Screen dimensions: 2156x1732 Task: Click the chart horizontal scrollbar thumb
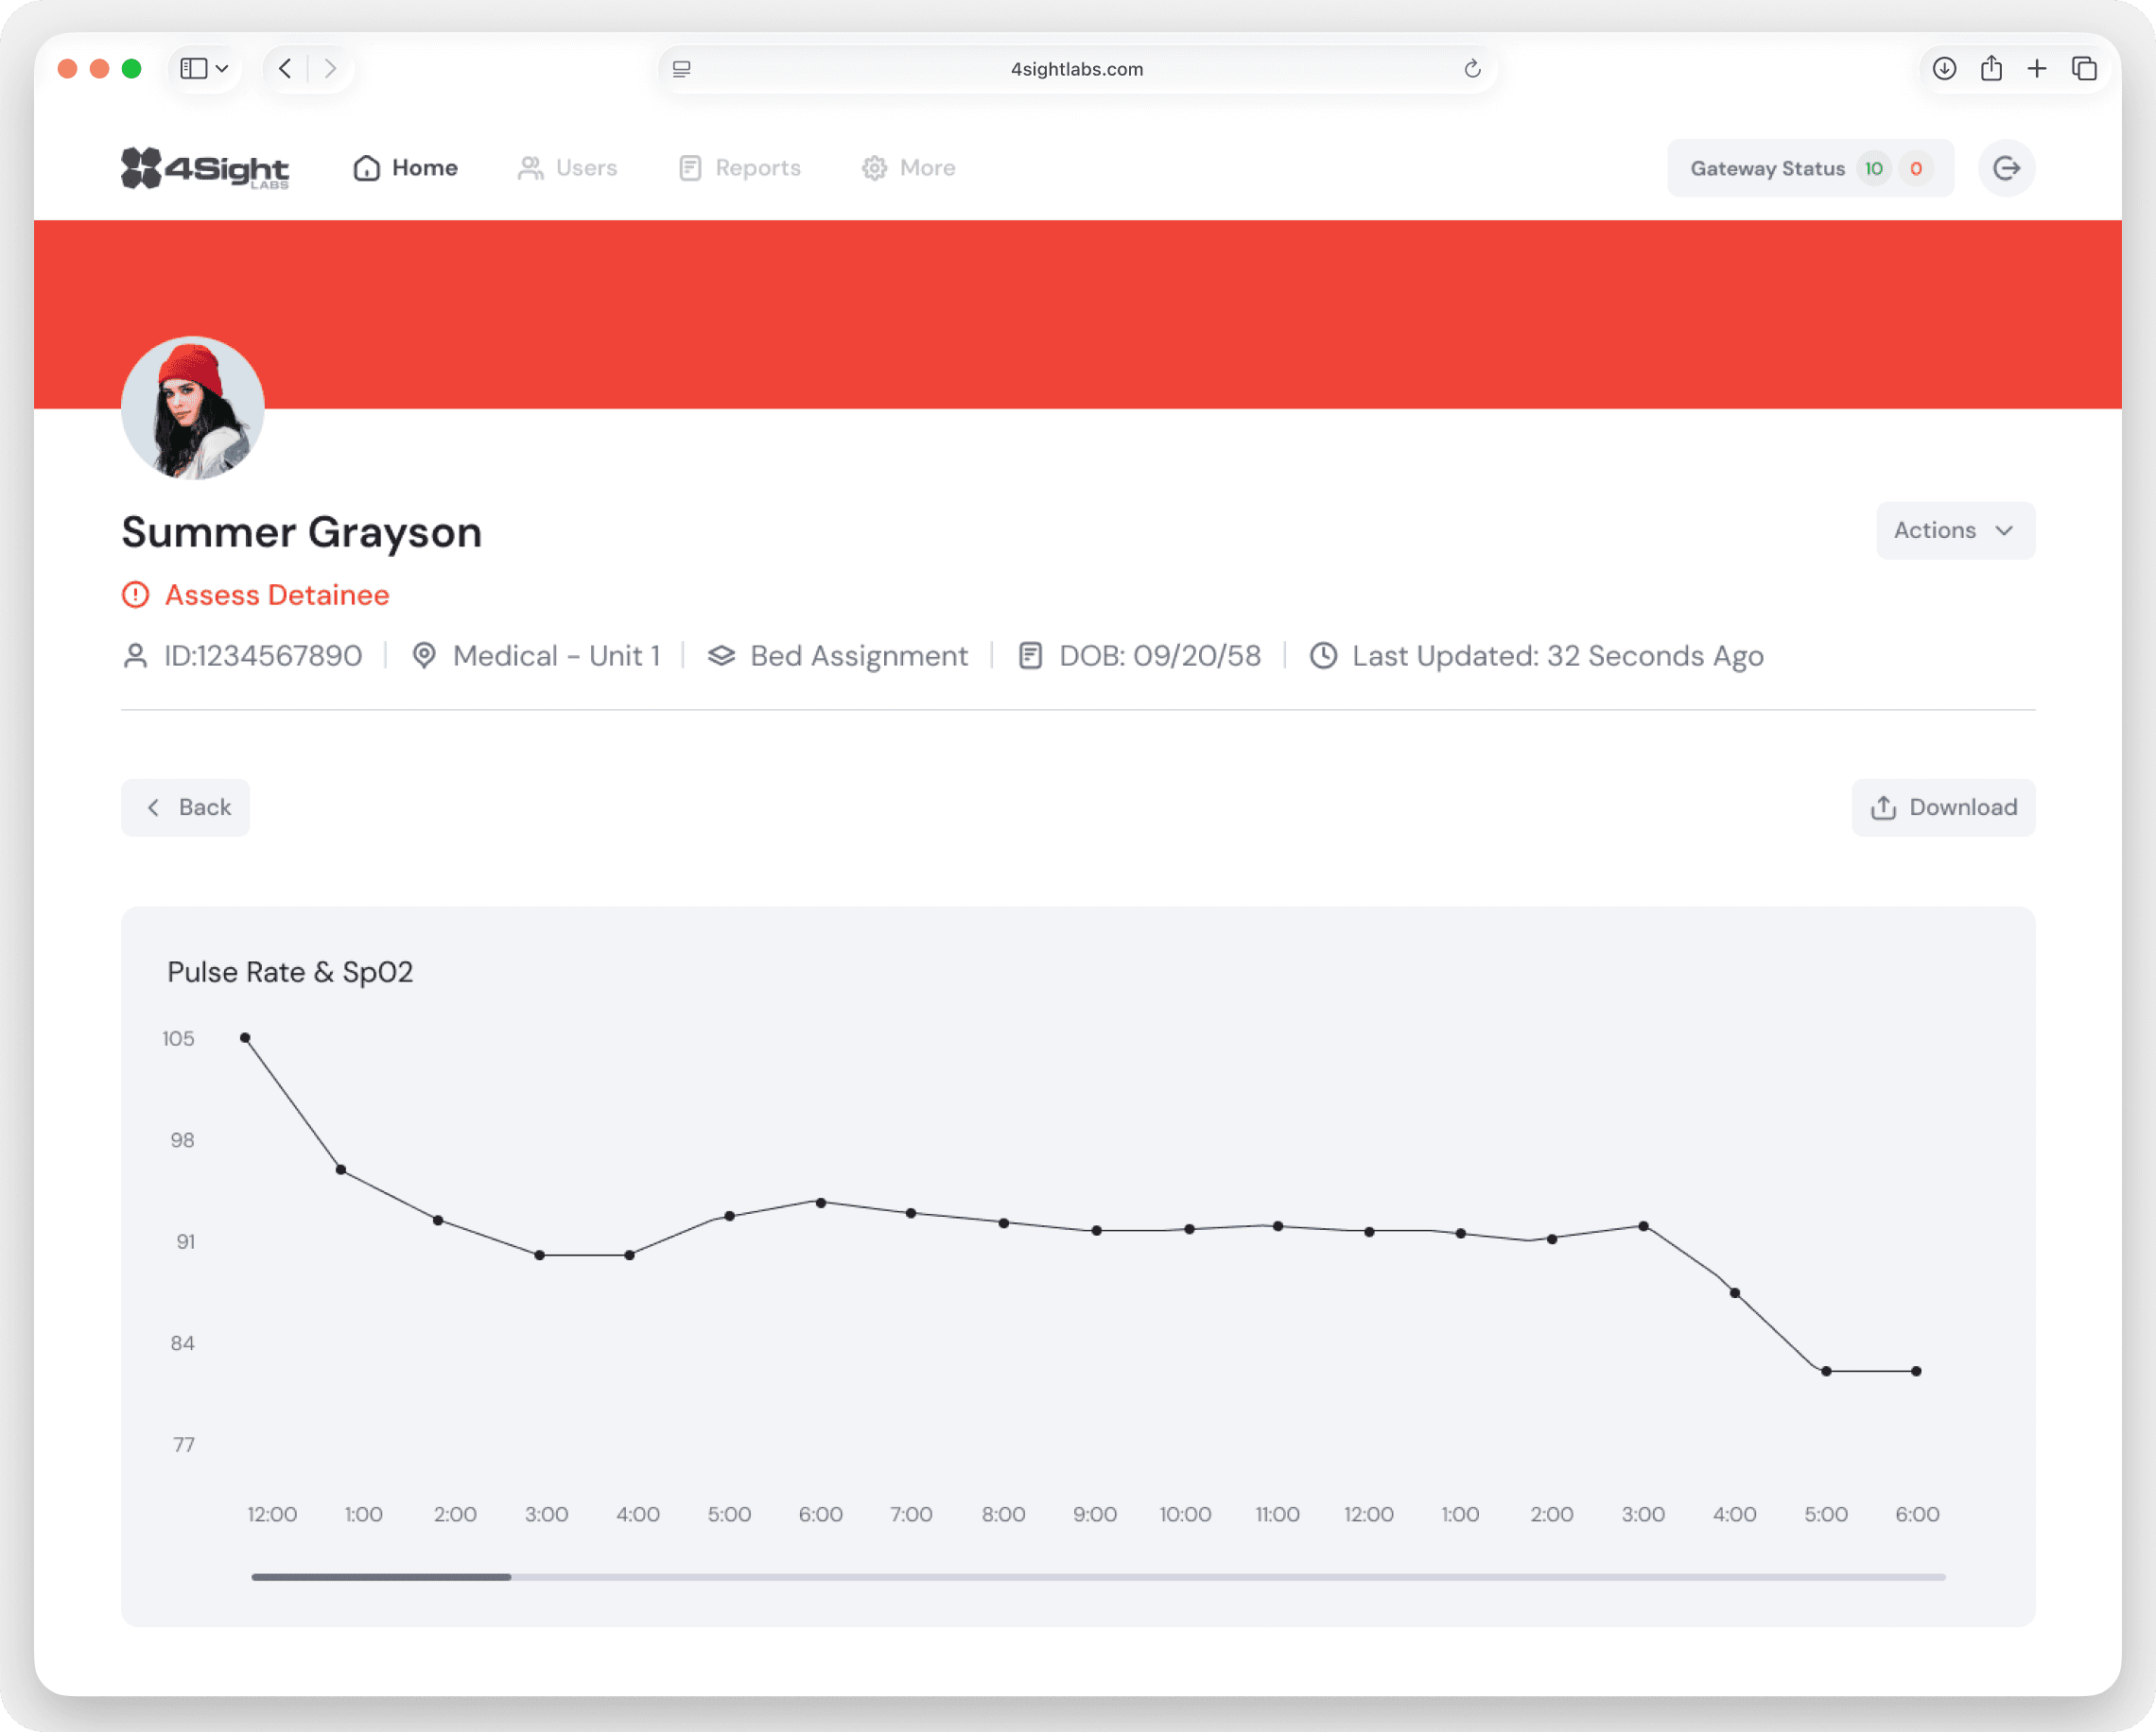(x=381, y=1577)
